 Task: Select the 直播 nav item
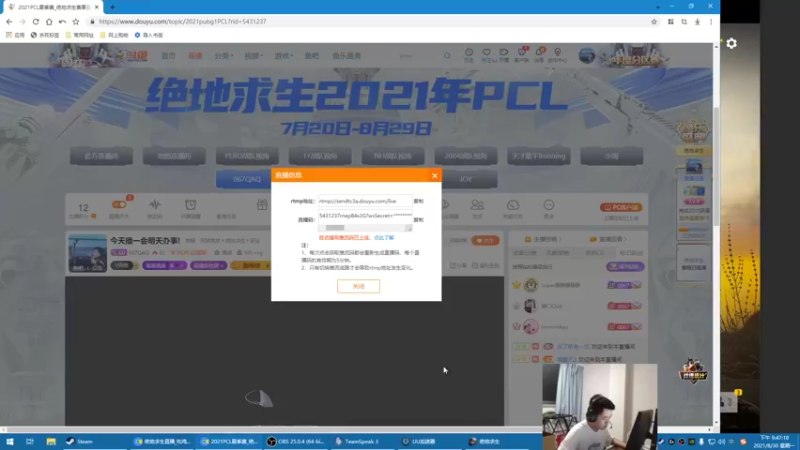(195, 56)
